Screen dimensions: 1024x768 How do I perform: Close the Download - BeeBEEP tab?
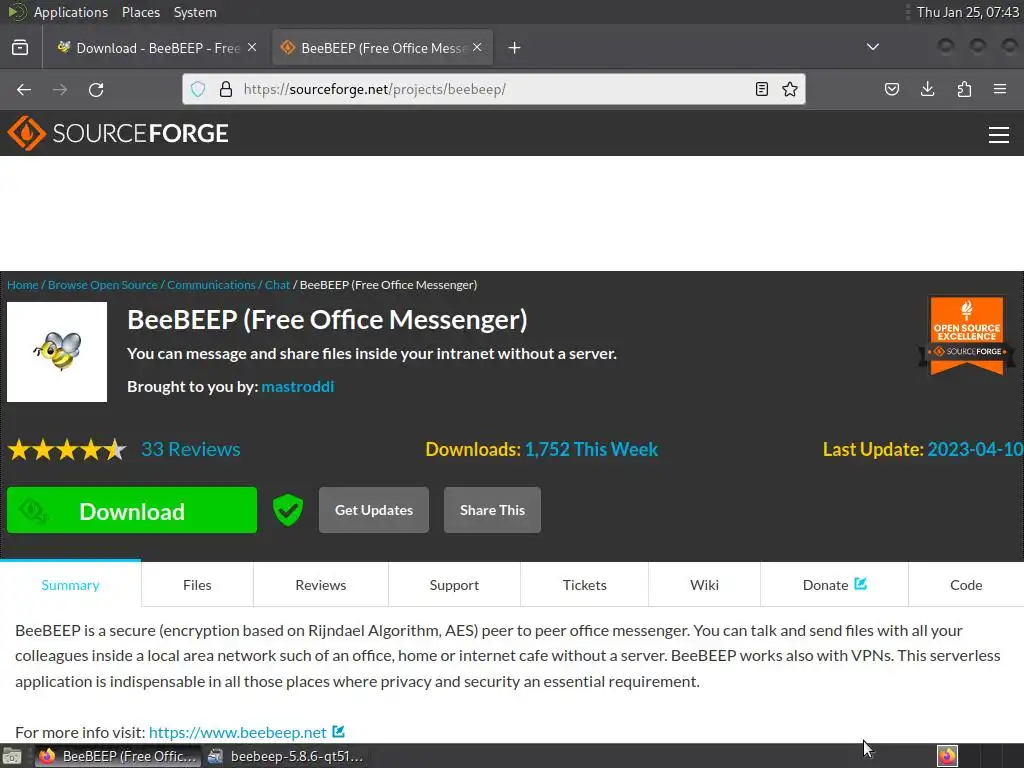pyautogui.click(x=252, y=47)
